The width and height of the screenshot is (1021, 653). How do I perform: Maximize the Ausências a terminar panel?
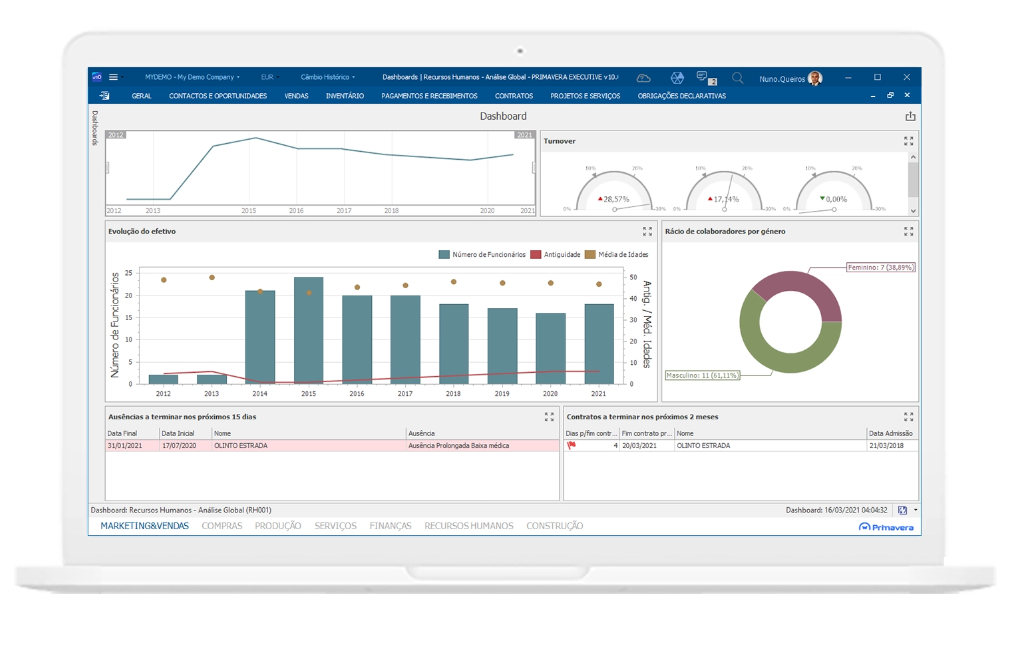pos(549,416)
